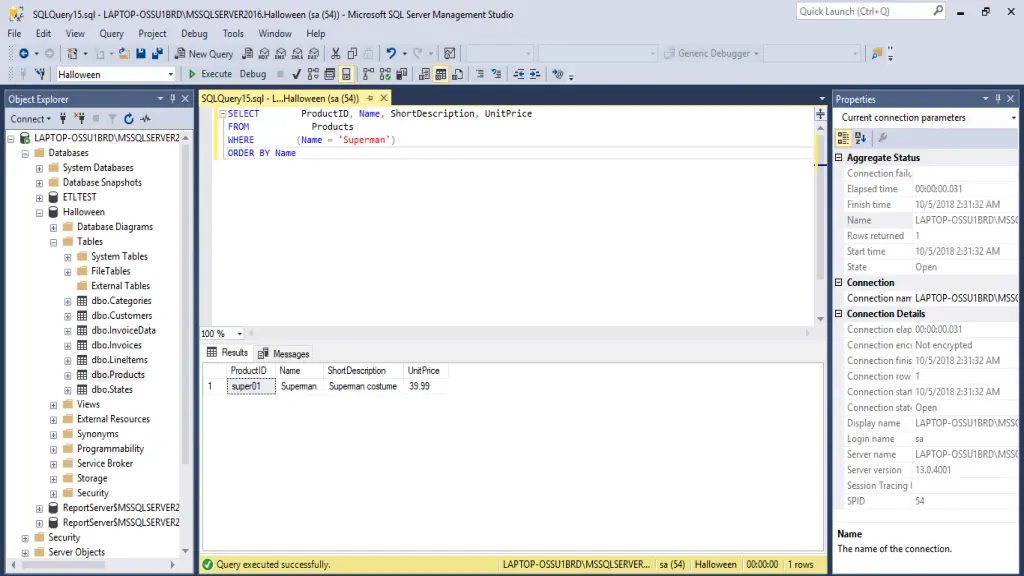This screenshot has height=576, width=1024.
Task: Expand the dbo.Customers table node
Action: pyautogui.click(x=68, y=316)
